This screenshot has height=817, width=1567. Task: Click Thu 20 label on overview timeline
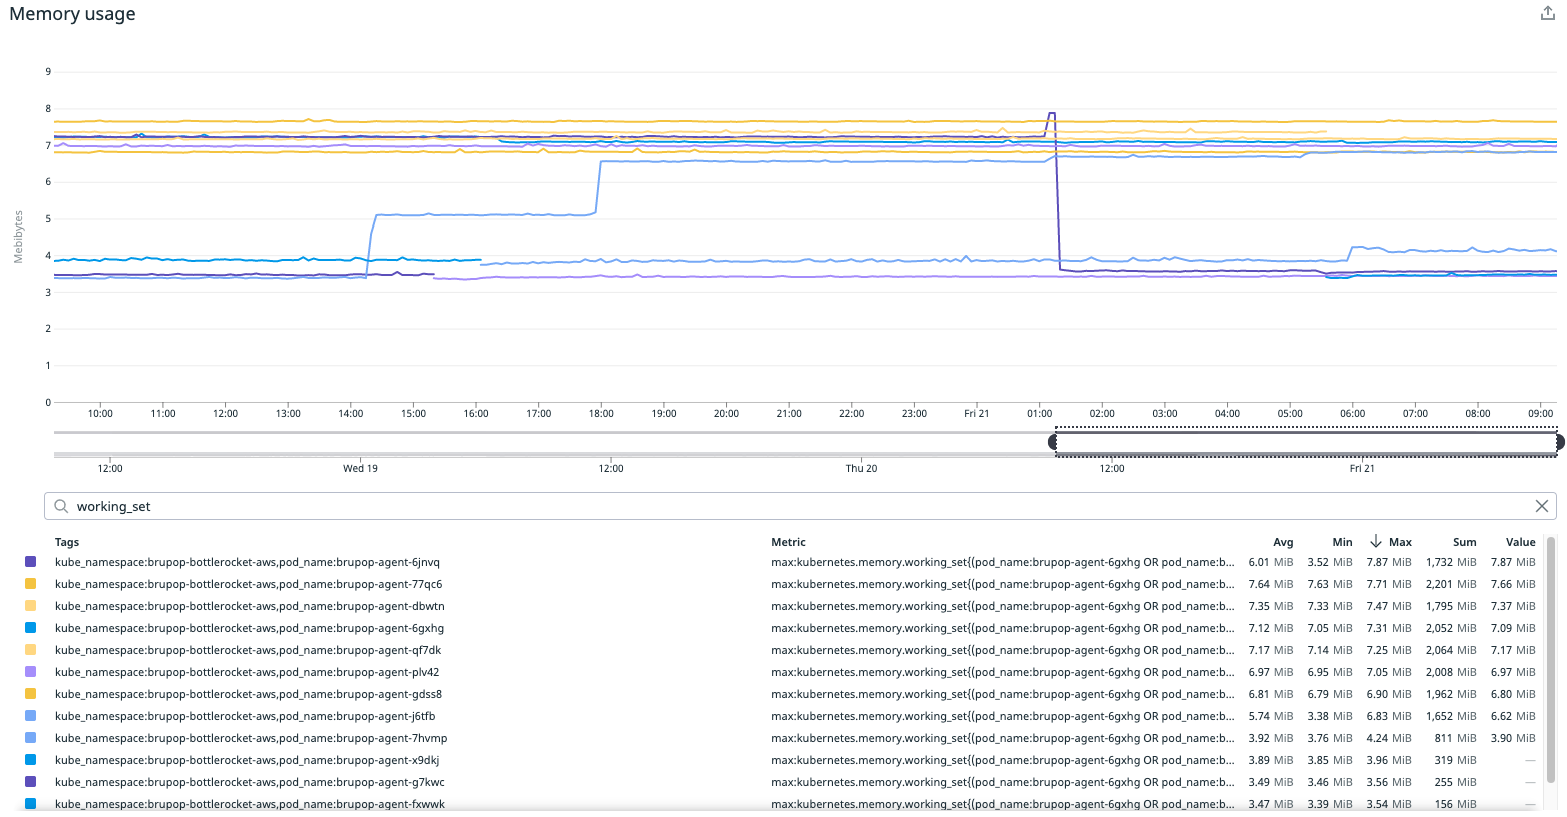point(861,468)
